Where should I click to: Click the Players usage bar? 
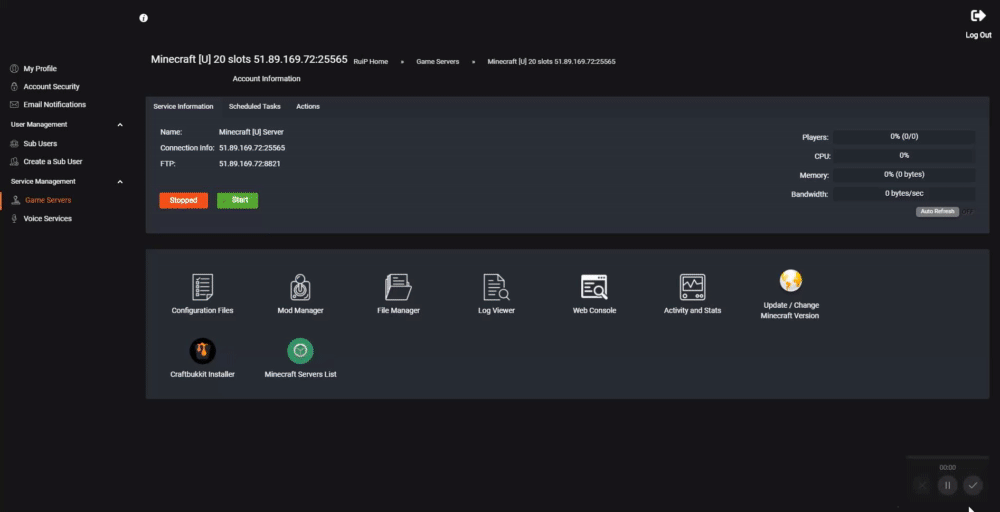(904, 136)
